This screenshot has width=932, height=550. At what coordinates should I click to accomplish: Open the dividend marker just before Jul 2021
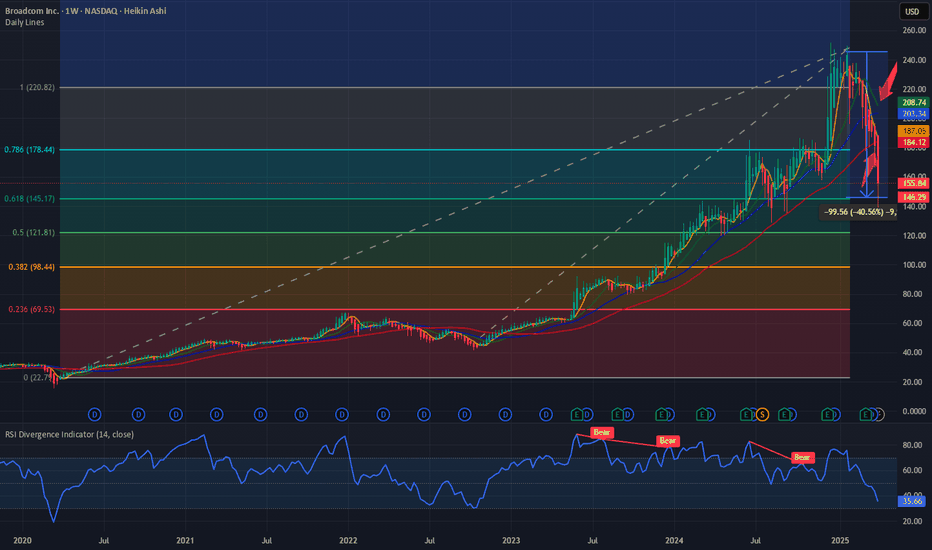tap(260, 414)
